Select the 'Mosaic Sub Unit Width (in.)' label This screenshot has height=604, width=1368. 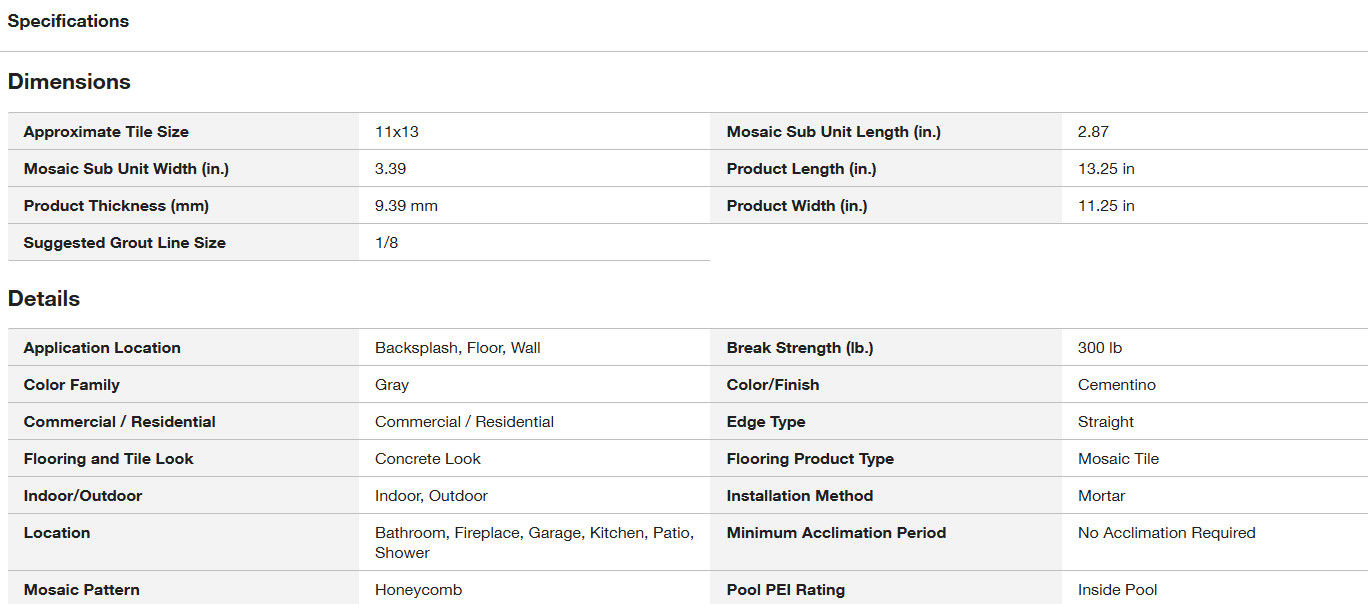pyautogui.click(x=126, y=169)
